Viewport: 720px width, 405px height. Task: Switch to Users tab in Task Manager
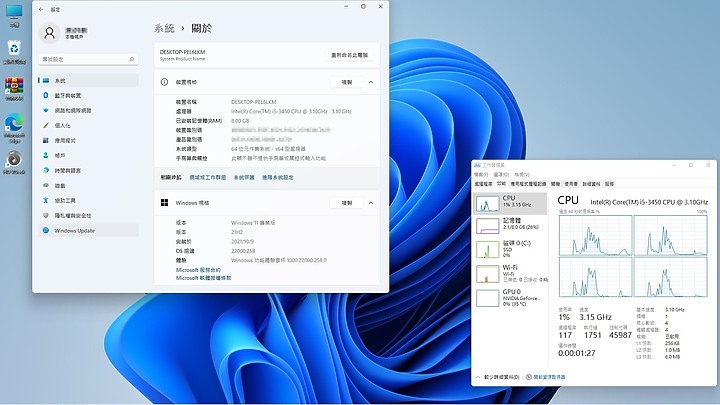click(x=571, y=184)
